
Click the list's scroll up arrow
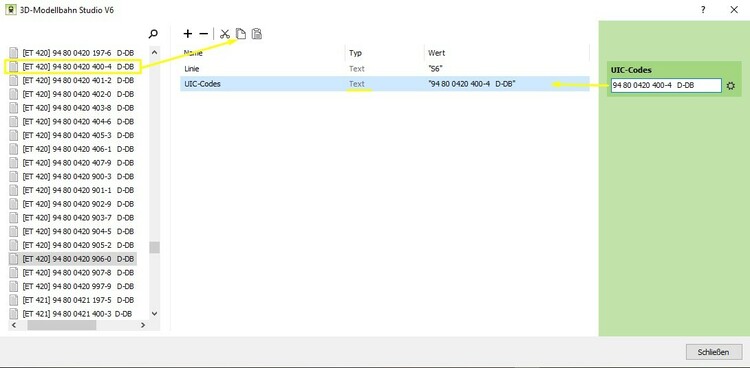pos(154,52)
